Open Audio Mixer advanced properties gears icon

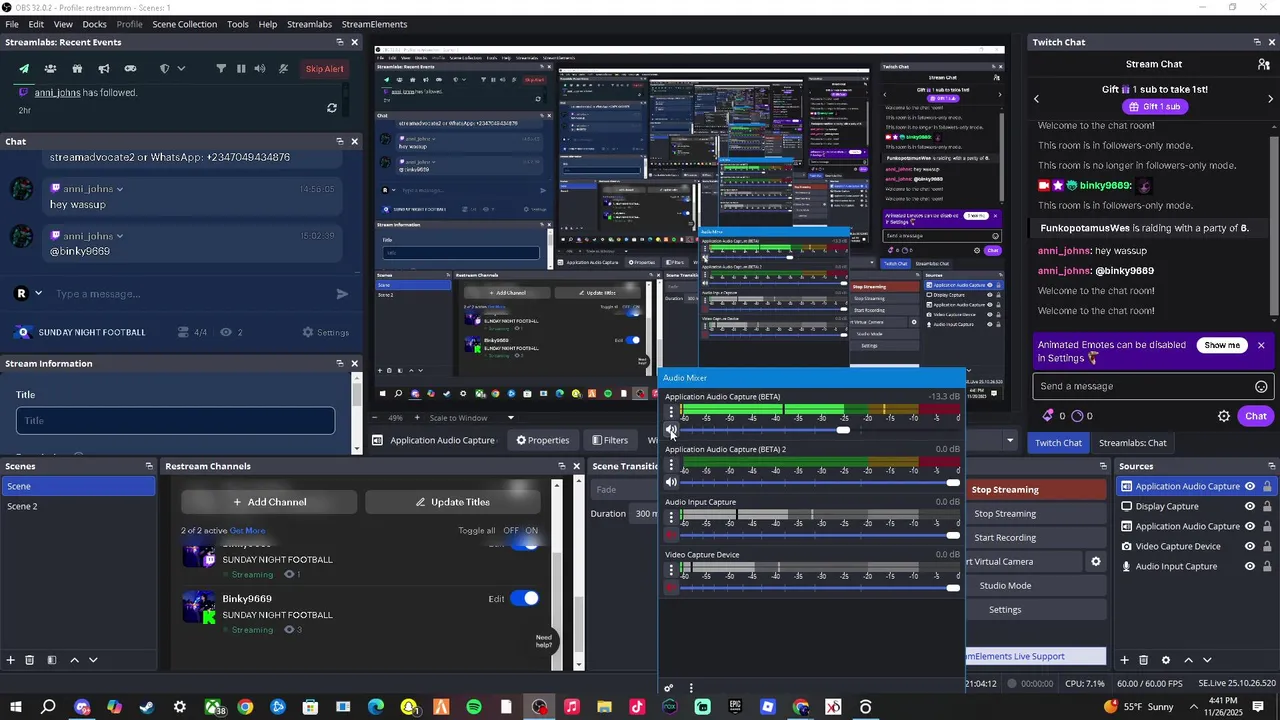tap(669, 688)
